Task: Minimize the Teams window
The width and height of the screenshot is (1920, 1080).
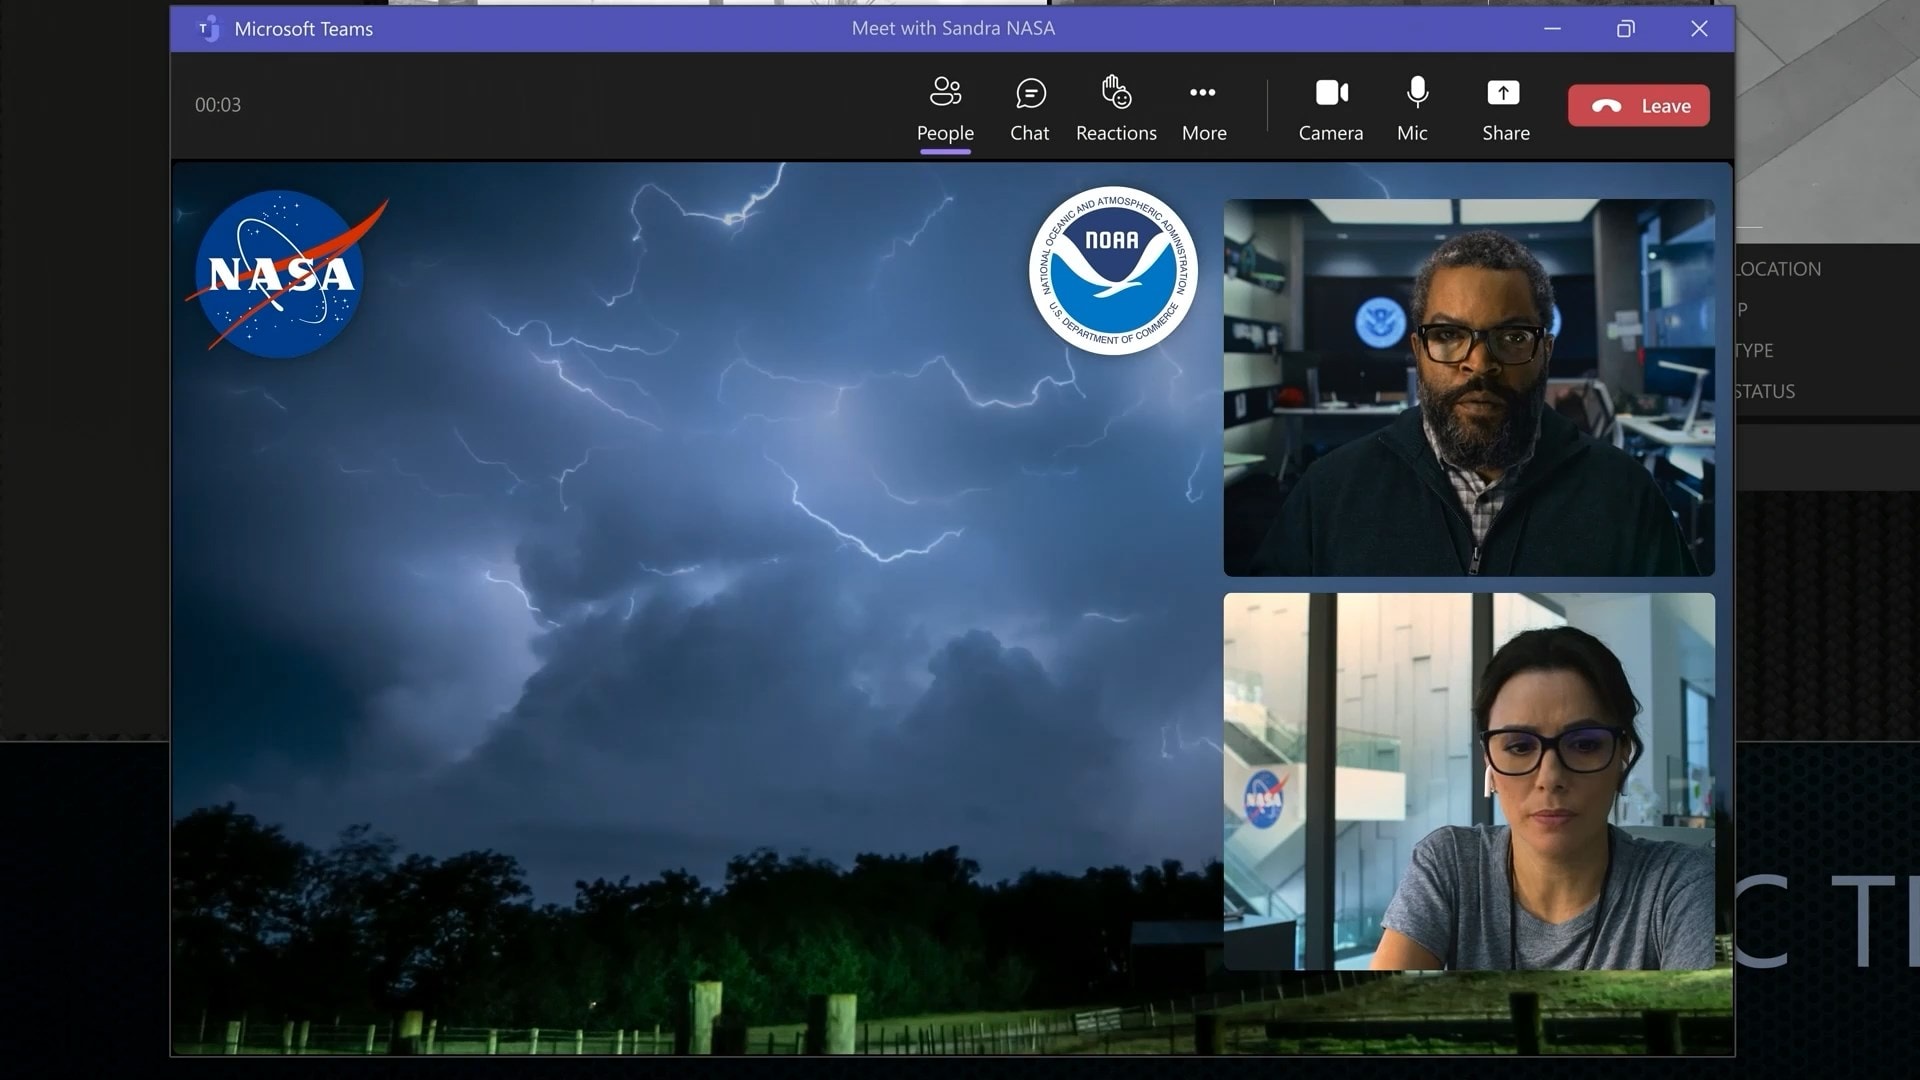Action: (x=1552, y=29)
